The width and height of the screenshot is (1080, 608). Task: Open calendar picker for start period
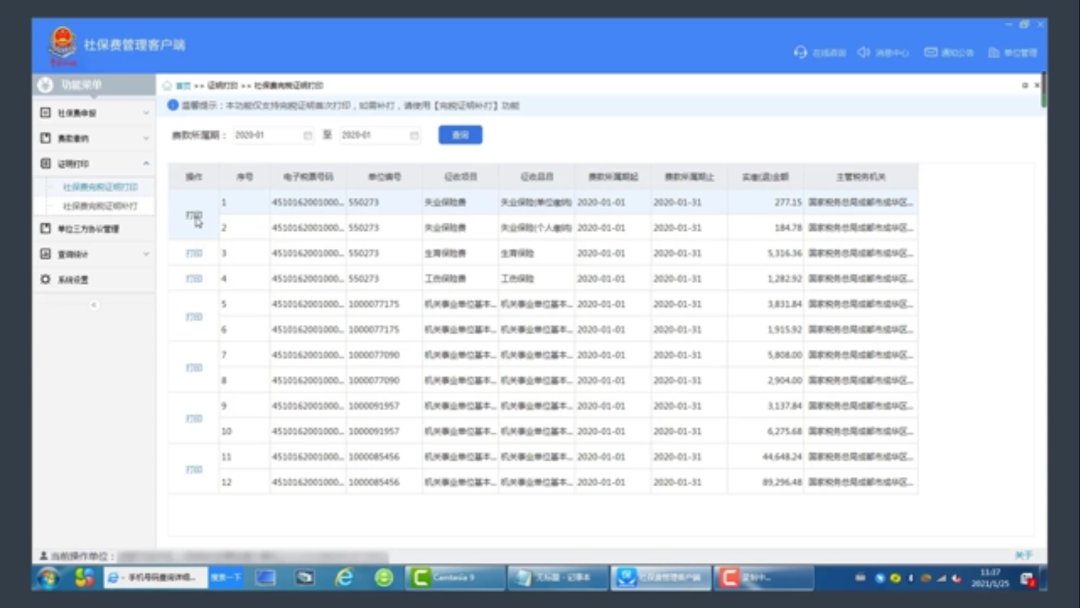point(307,135)
